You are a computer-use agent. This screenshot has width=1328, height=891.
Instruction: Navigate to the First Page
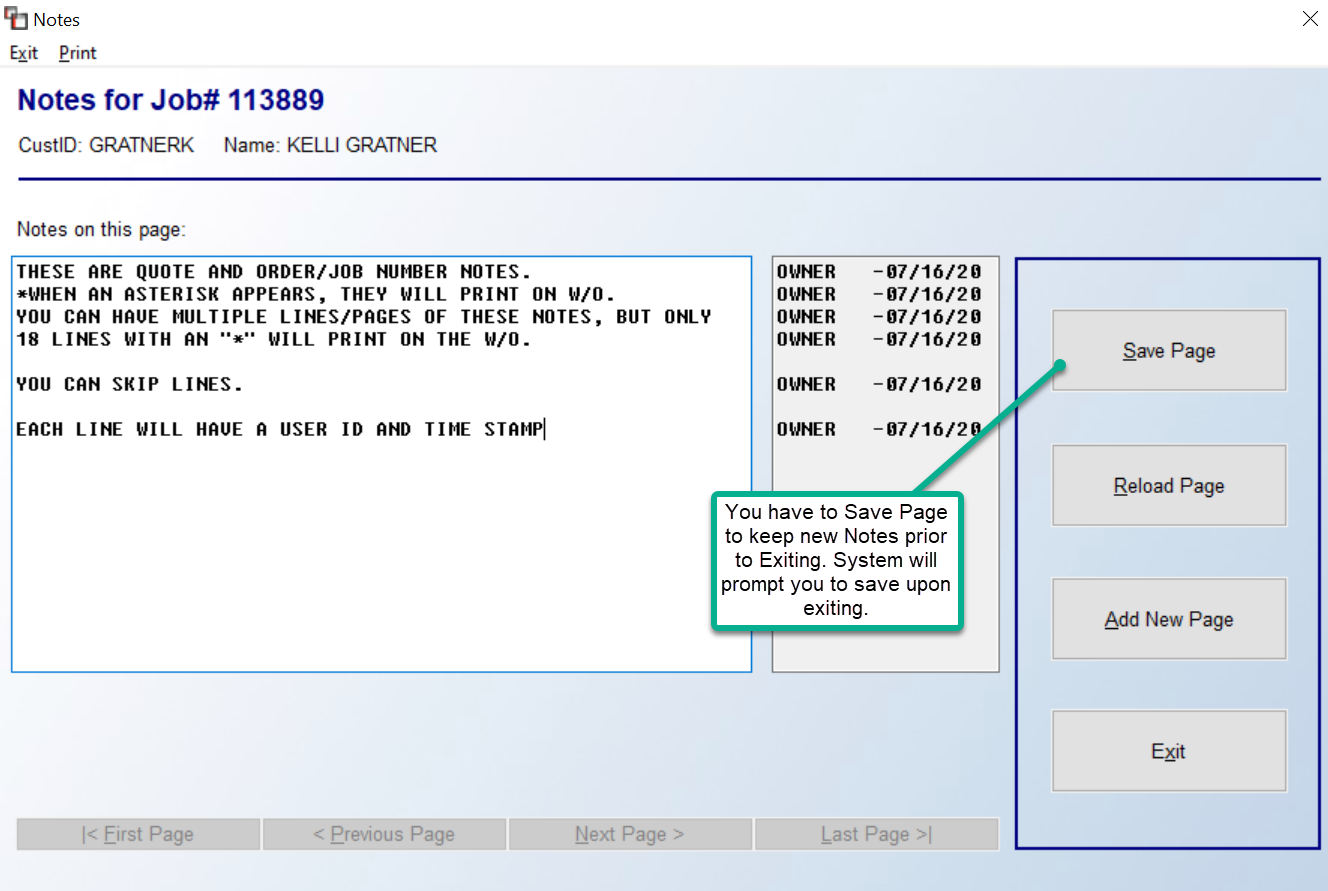[x=137, y=833]
